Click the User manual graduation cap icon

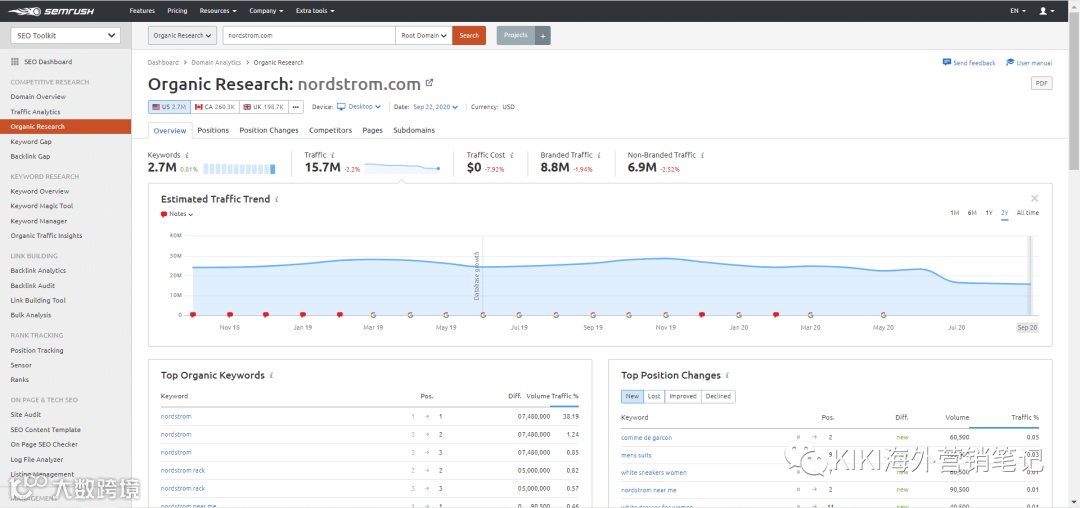point(1010,62)
